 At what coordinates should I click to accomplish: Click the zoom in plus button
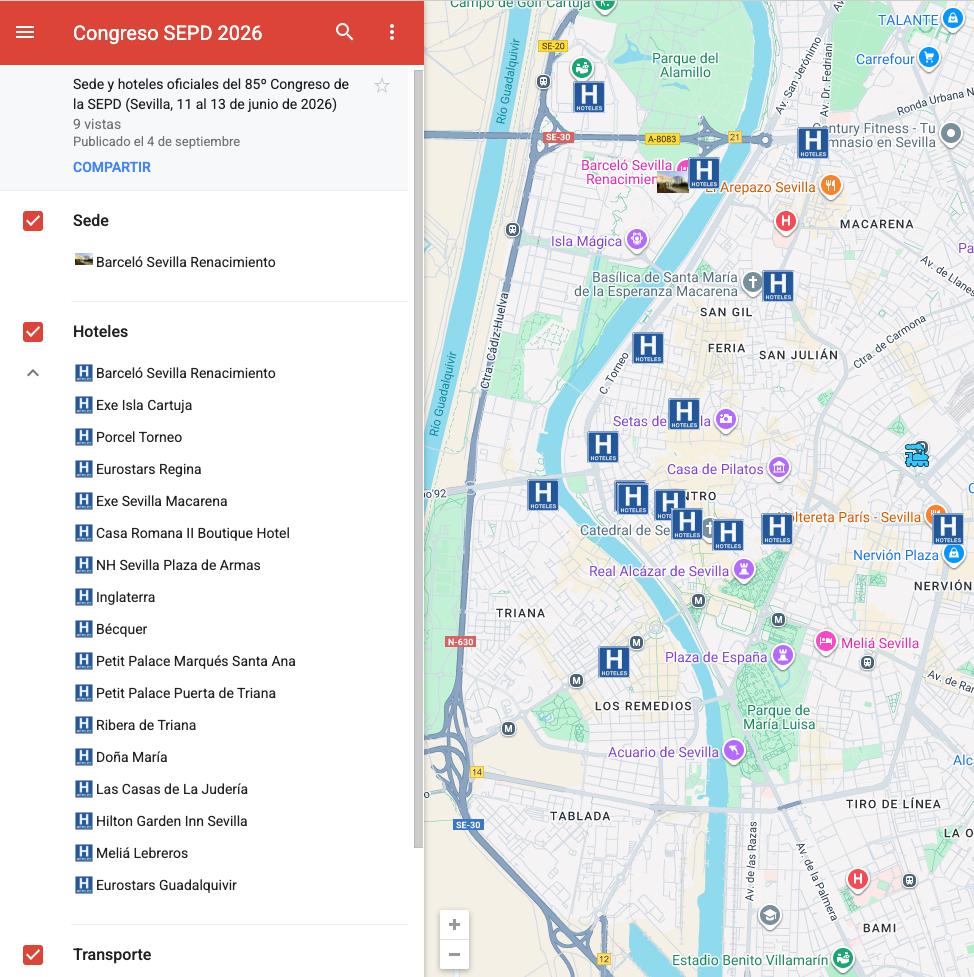[454, 924]
